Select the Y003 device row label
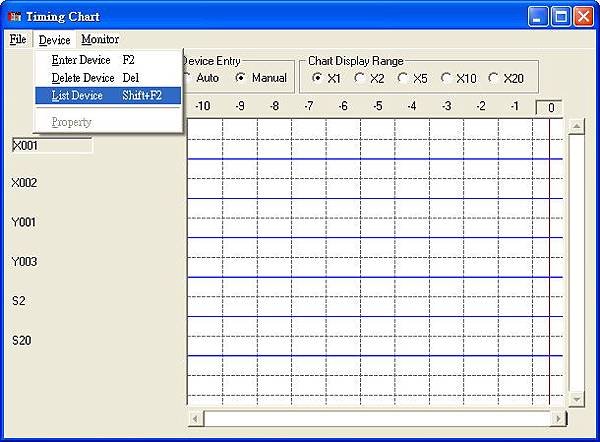This screenshot has width=600, height=442. [x=24, y=262]
